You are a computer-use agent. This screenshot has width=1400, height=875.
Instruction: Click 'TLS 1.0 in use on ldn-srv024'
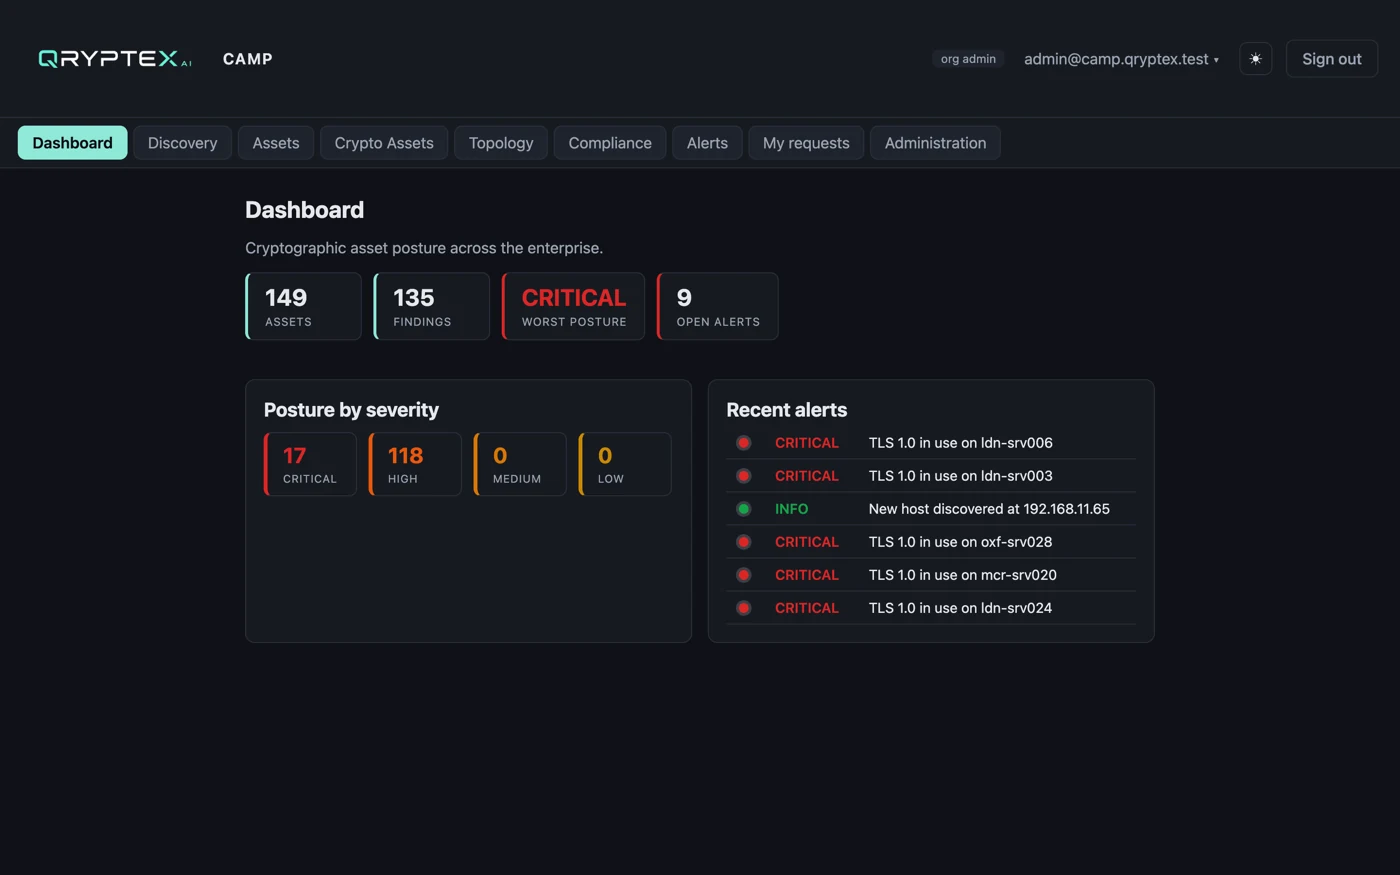960,608
